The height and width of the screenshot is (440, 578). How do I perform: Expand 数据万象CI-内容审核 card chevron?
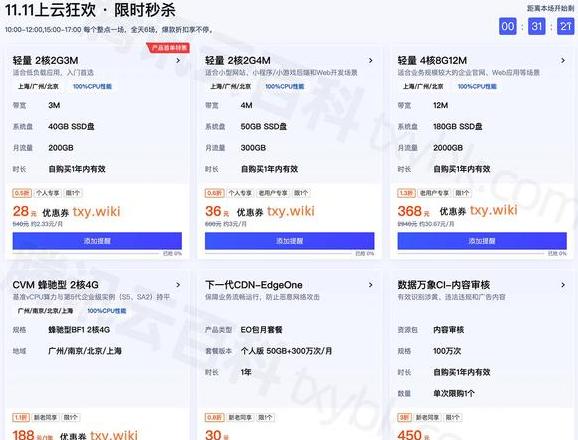click(563, 285)
